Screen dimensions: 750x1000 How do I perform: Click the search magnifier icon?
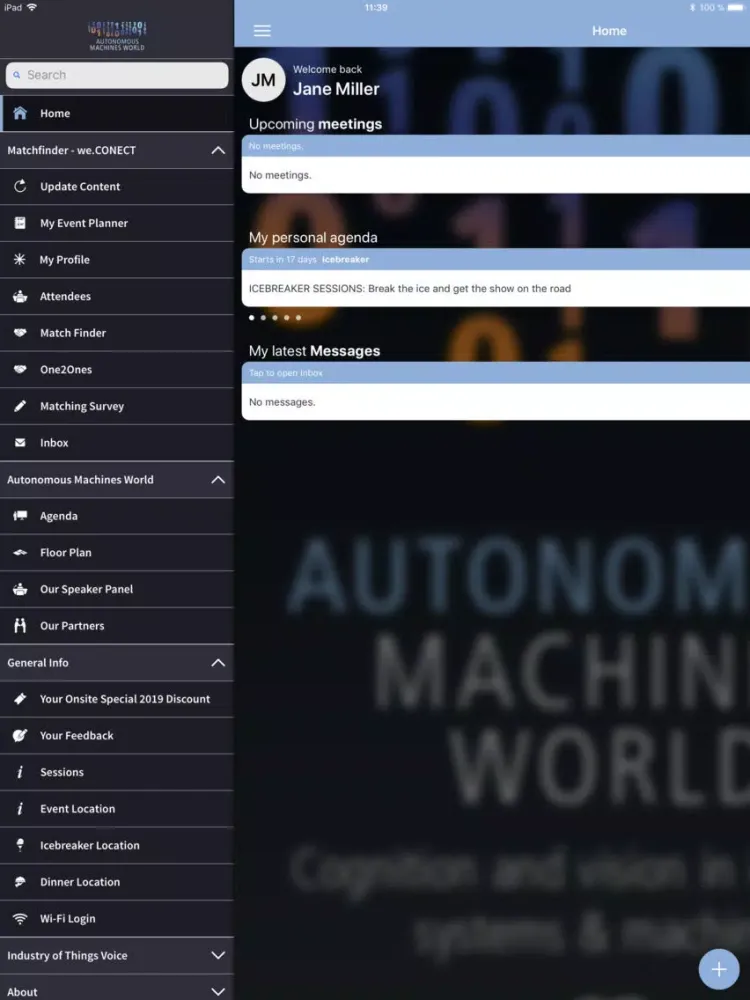click(17, 75)
